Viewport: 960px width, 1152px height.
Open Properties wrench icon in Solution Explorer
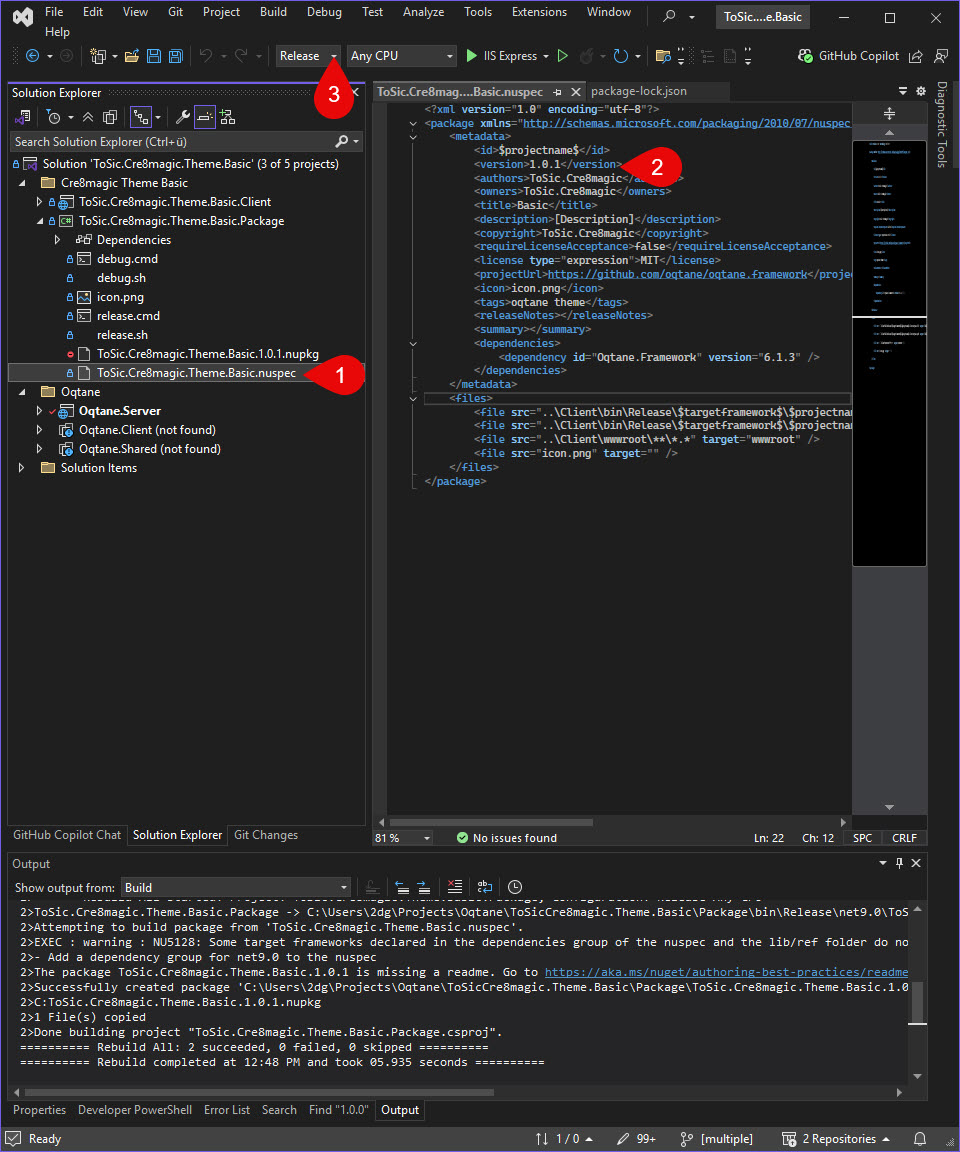click(x=183, y=117)
